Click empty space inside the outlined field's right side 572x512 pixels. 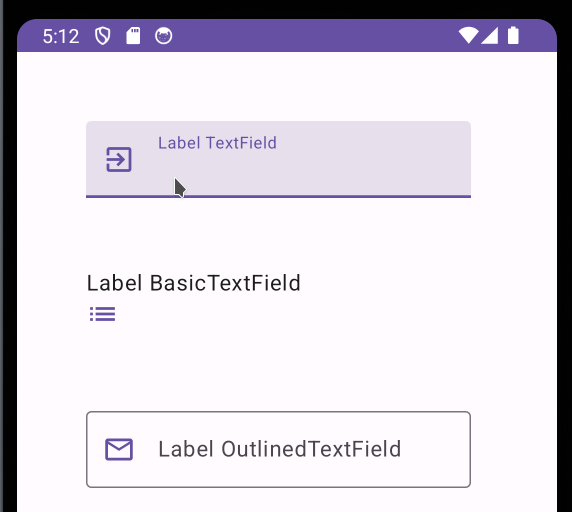(436, 449)
